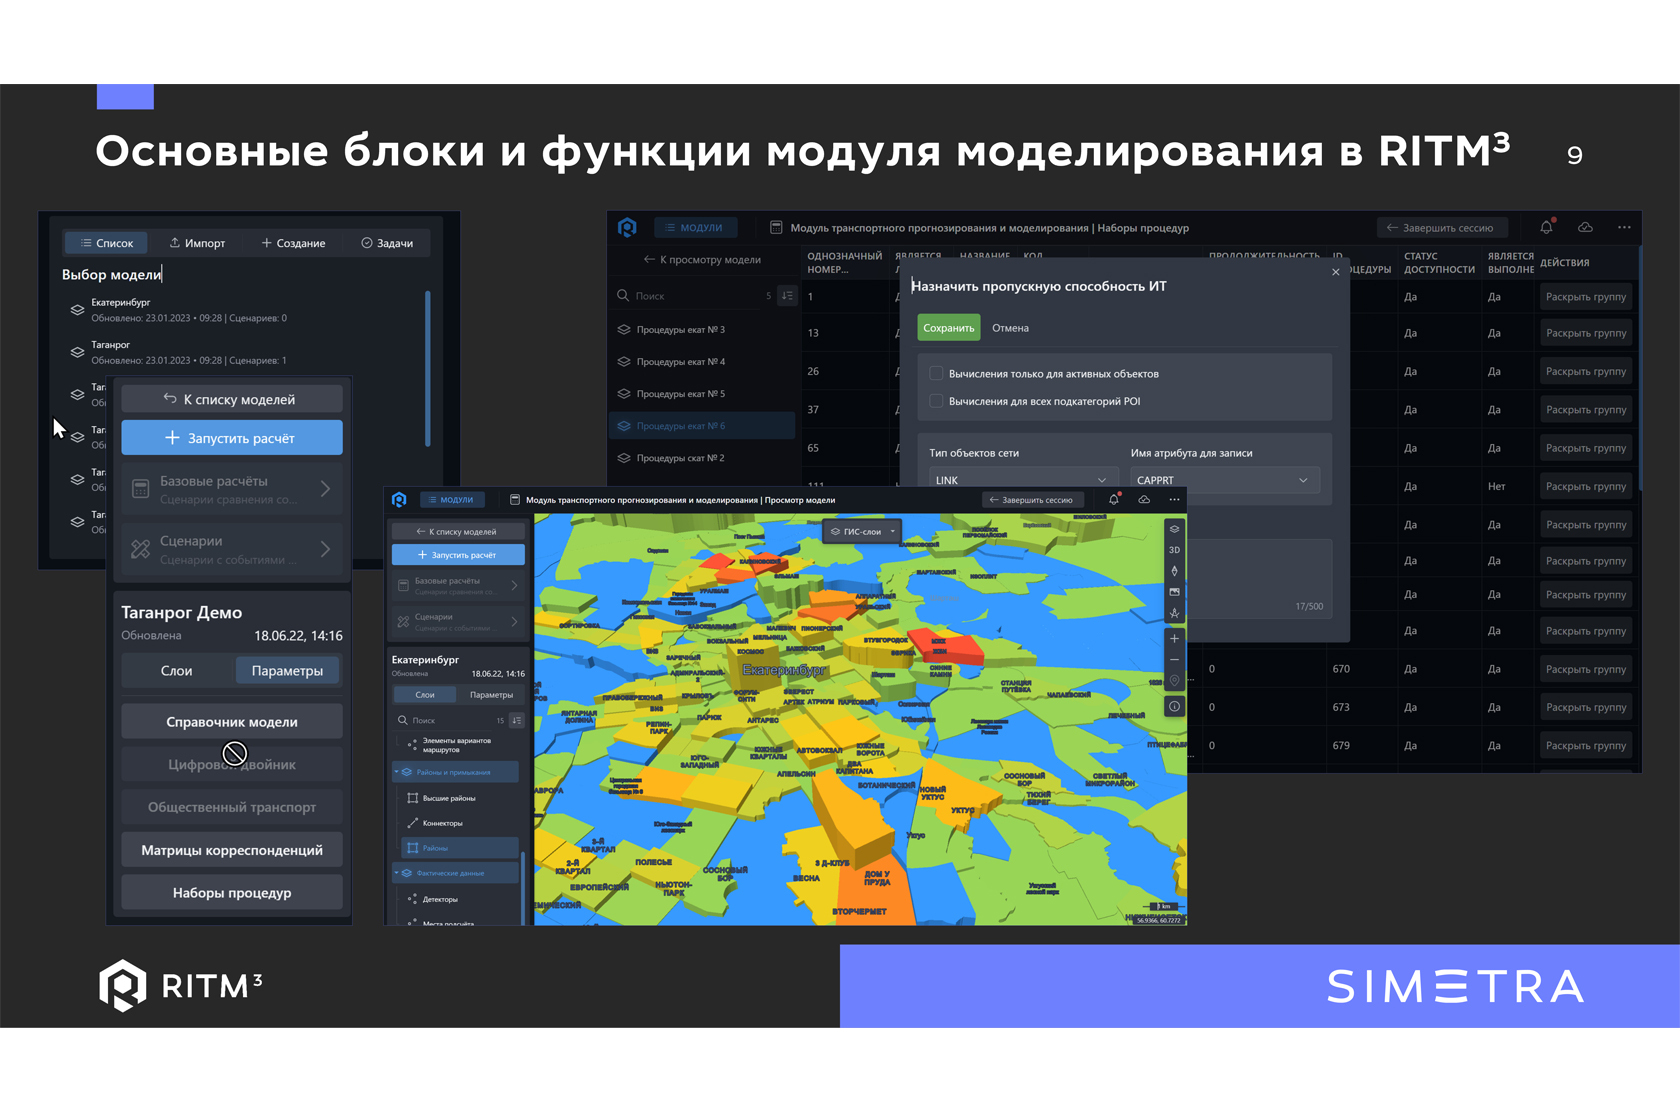Switch to Слои in the Таганрог Демо panel
This screenshot has width=1680, height=1120.
coord(177,671)
